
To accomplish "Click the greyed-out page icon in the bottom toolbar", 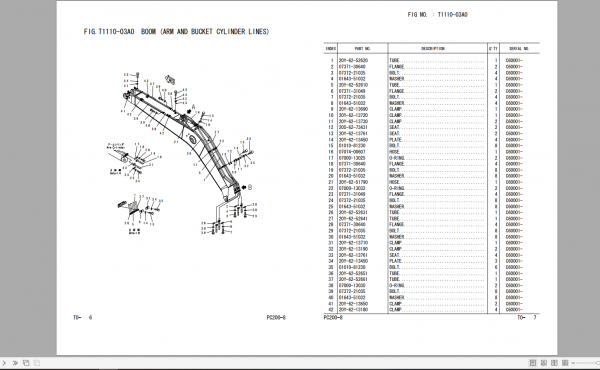I will (x=37, y=363).
